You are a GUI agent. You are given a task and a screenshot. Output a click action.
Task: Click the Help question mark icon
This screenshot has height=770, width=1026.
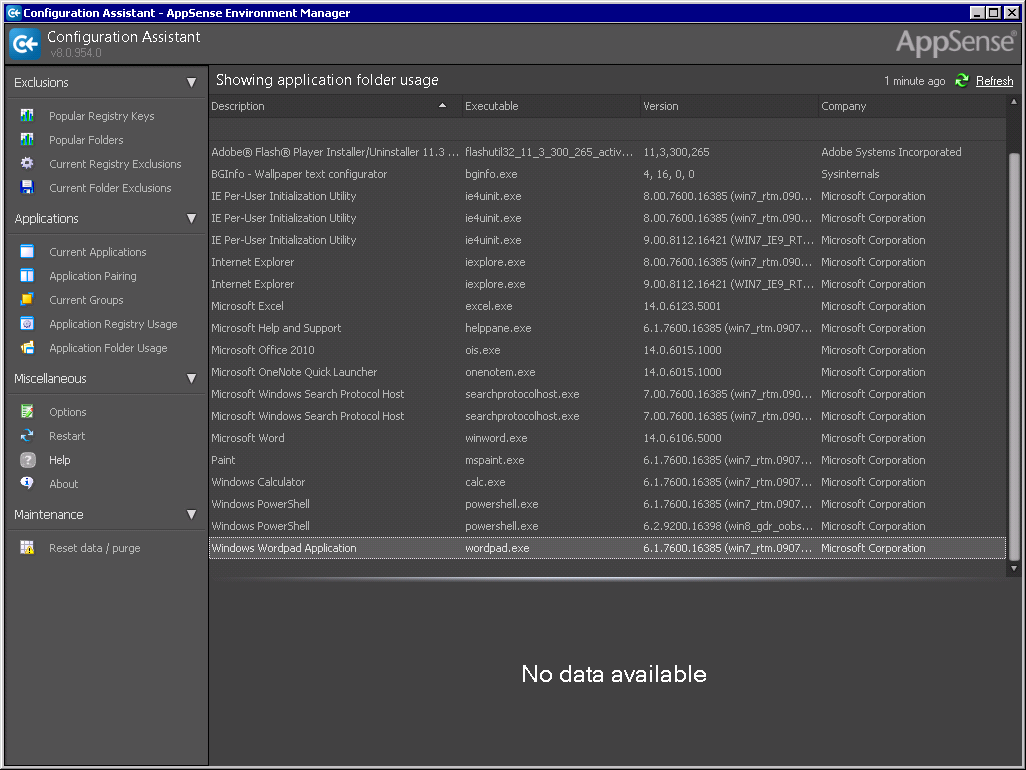(x=27, y=460)
